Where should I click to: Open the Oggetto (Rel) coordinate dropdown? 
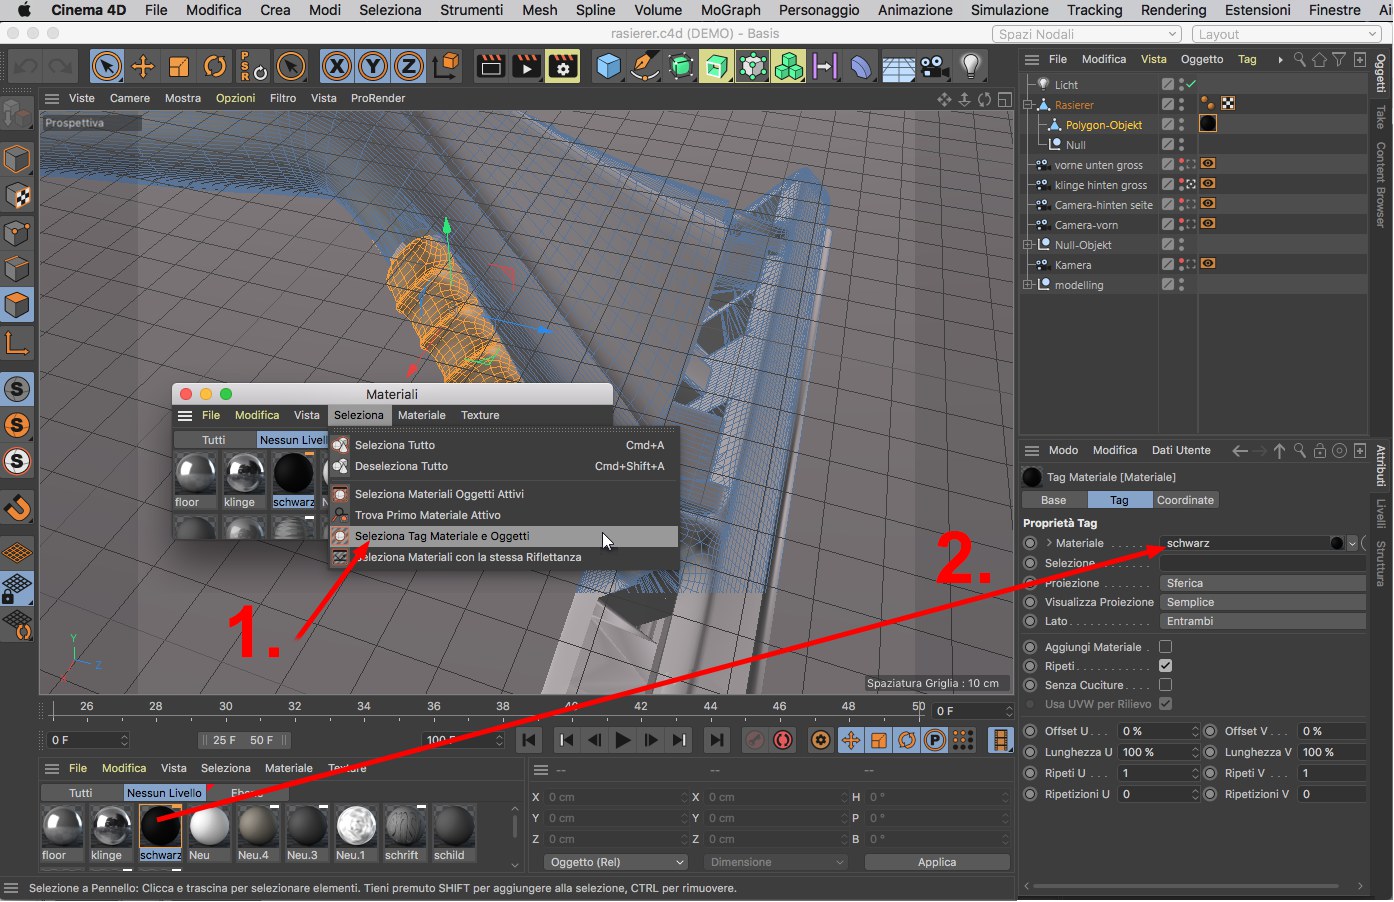point(617,862)
